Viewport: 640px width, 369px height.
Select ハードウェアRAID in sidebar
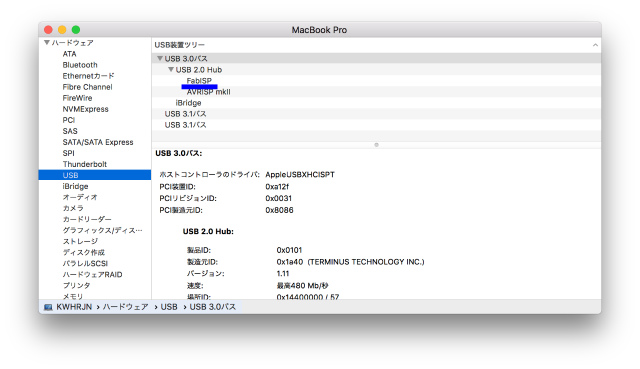(x=92, y=274)
